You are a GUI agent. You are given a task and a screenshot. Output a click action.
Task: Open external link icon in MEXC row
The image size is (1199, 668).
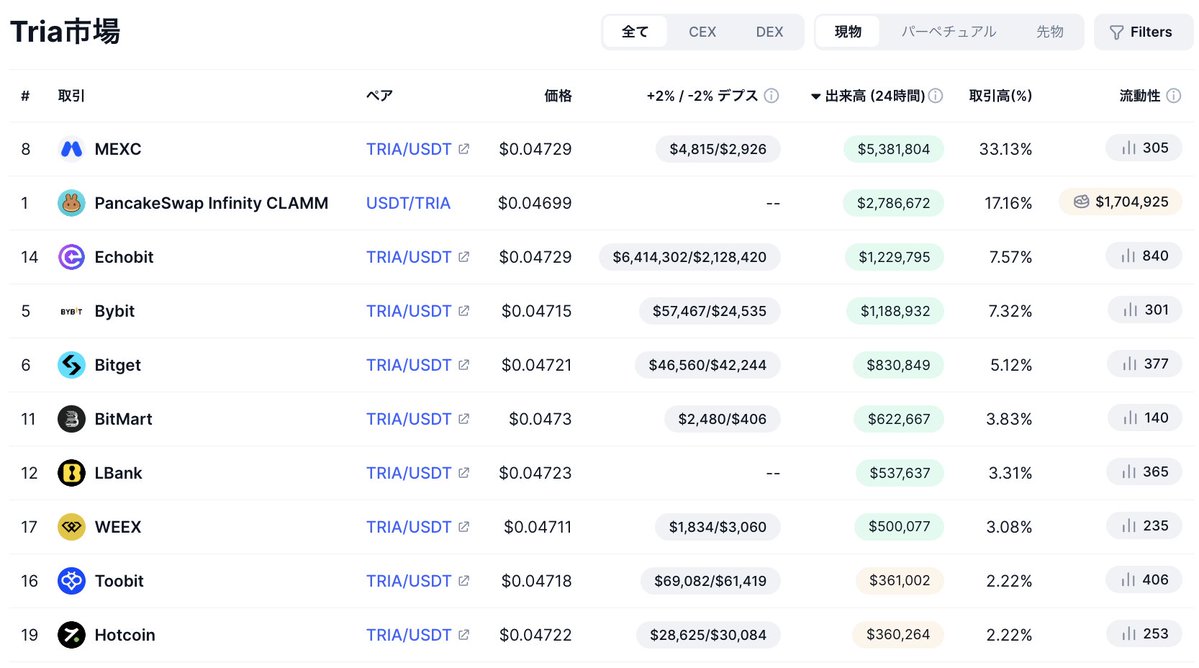[463, 149]
